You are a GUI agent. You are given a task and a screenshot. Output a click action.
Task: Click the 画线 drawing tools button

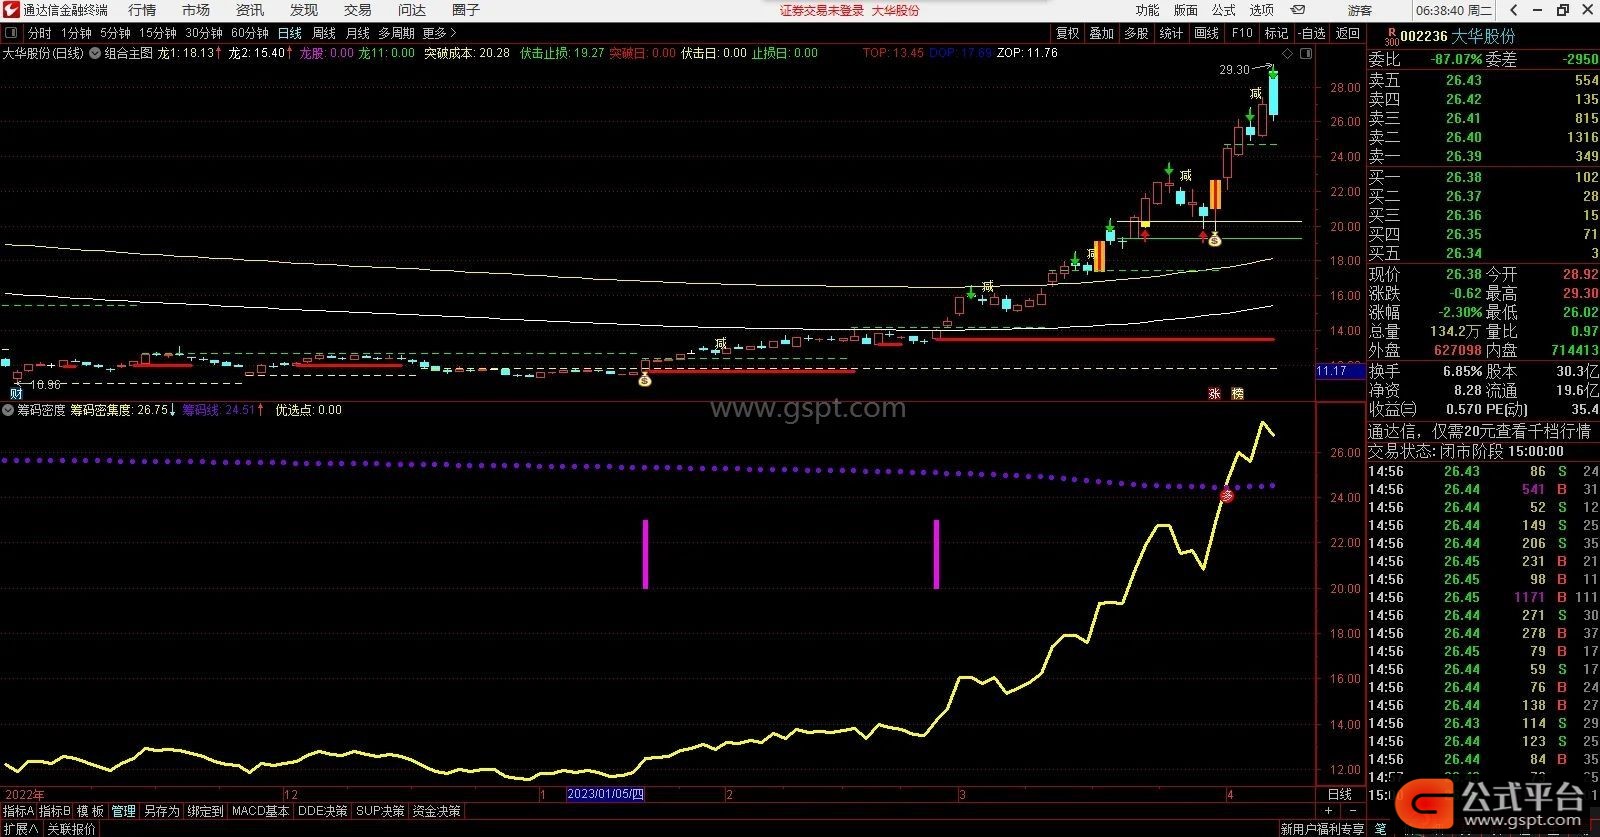(1207, 33)
